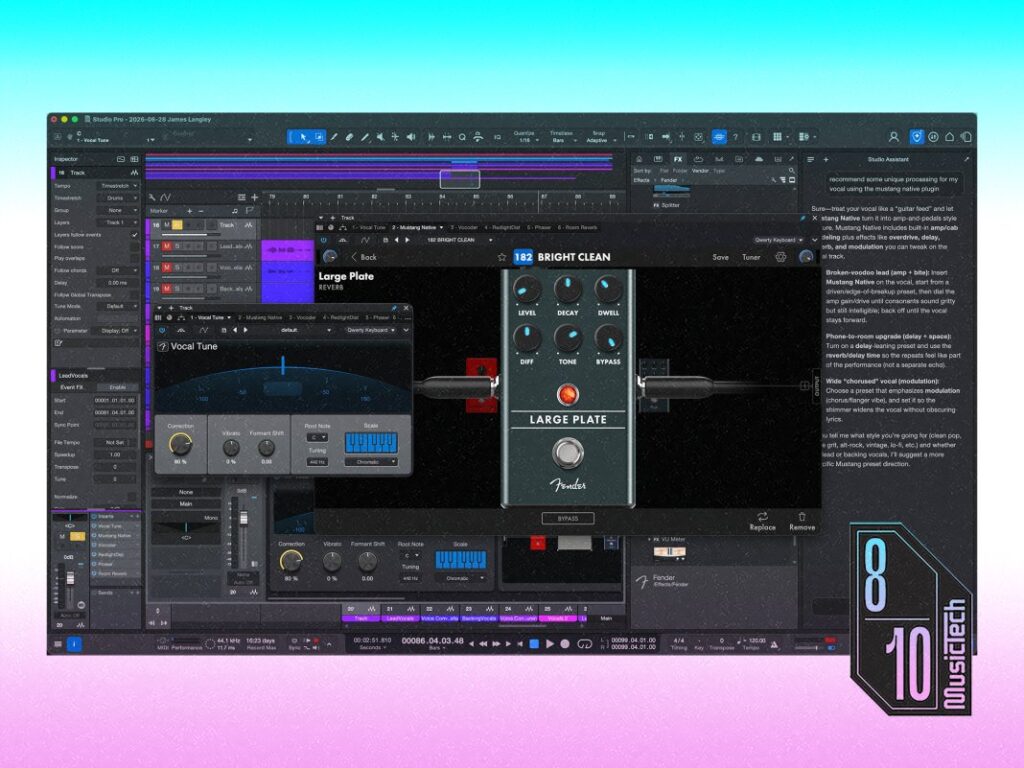Viewport: 1024px width, 768px height.
Task: Toggle Layers follow events checkbox
Action: coord(135,235)
